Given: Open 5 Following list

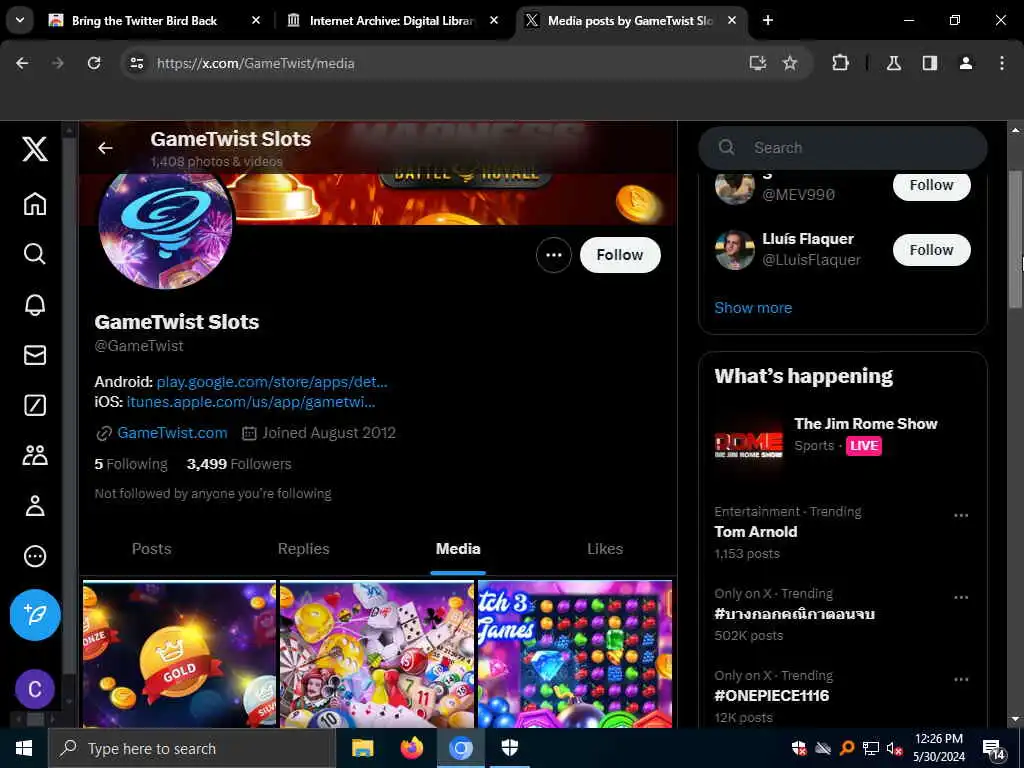Looking at the screenshot, I should click(131, 464).
